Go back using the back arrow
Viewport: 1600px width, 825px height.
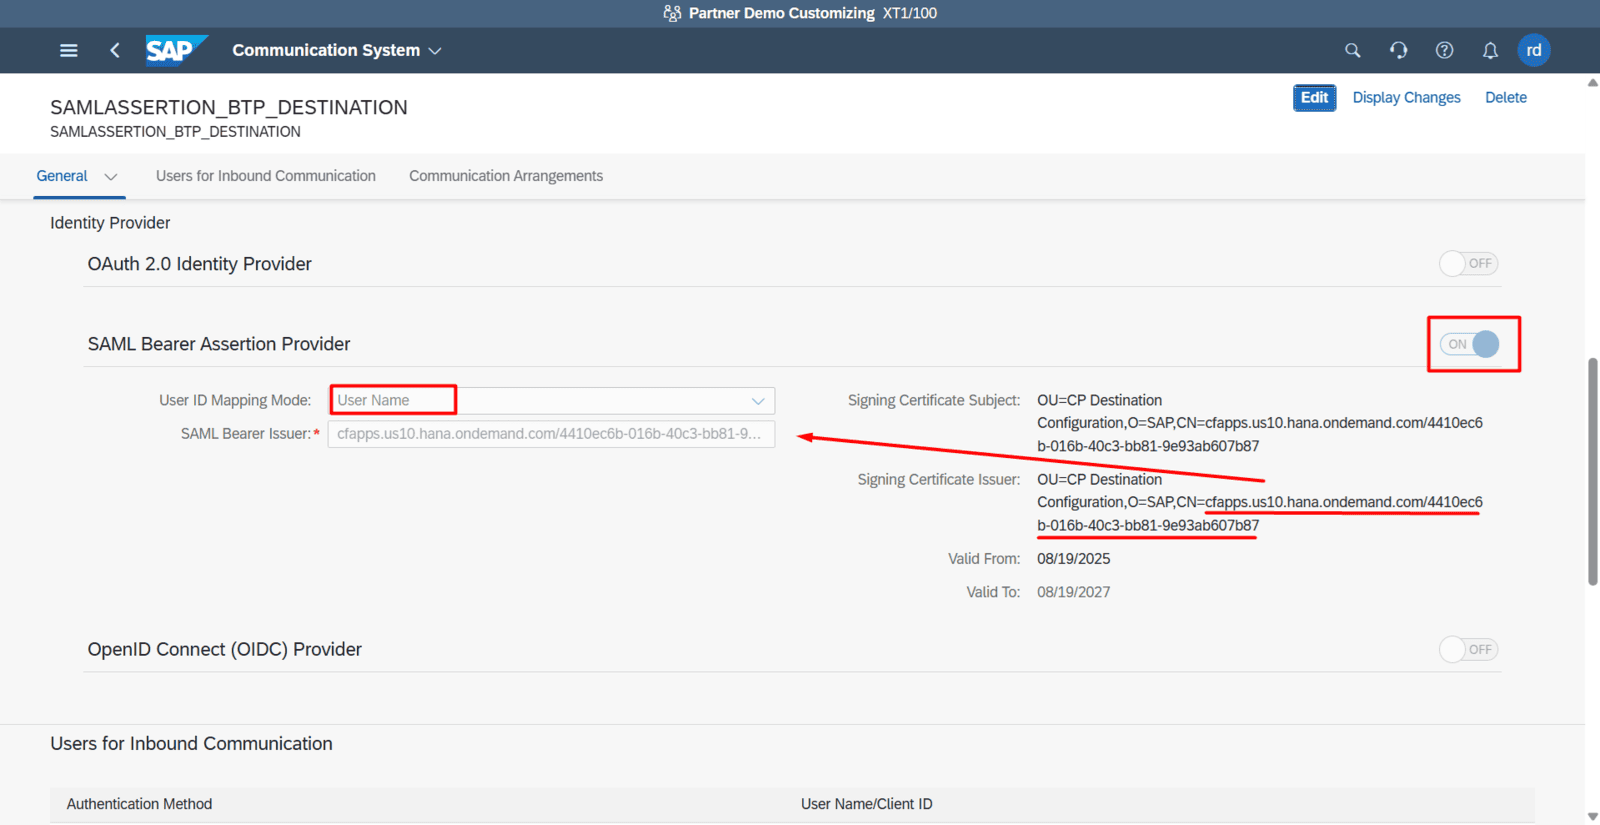point(115,50)
